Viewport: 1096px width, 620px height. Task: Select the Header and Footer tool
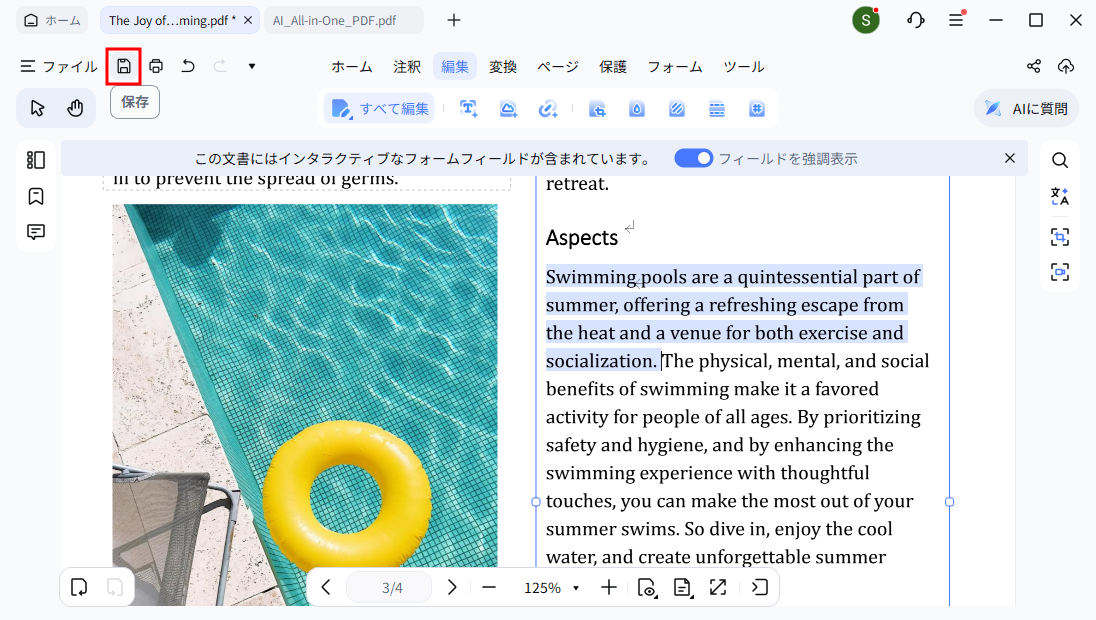[717, 108]
